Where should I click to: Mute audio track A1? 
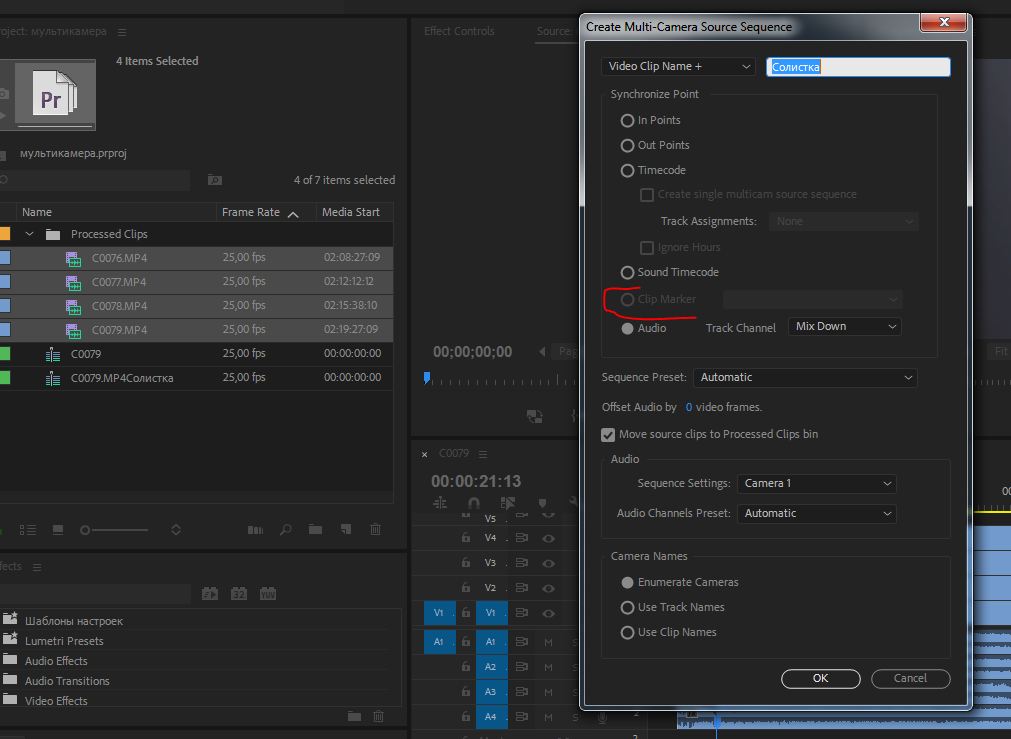coord(548,642)
